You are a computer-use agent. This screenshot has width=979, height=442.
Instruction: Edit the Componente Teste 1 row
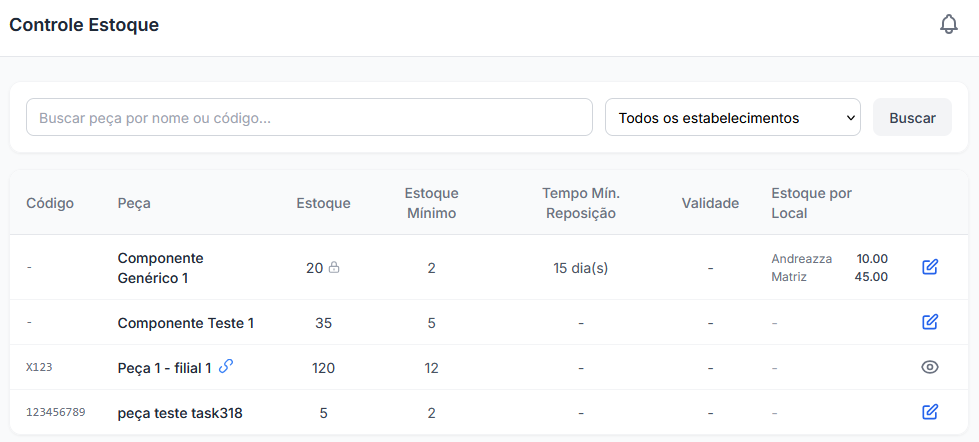click(930, 322)
